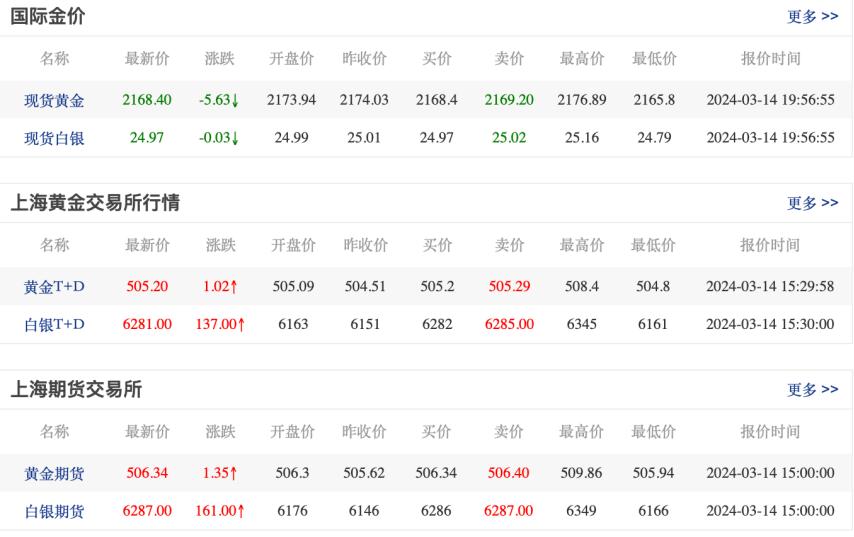Select 黄金T+D latest price 505.20
Screen dimensions: 854x537
147,286
